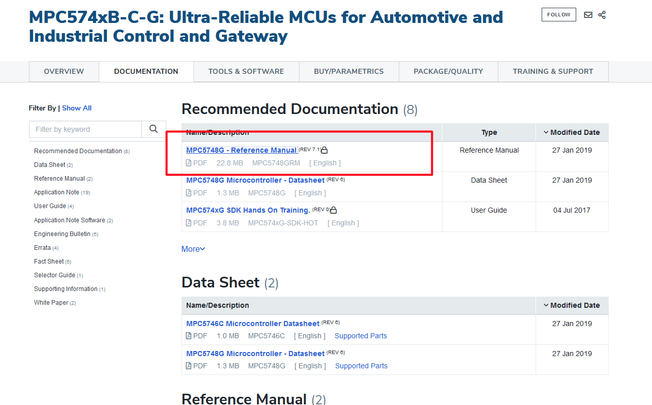Filter by Application Note category

(56, 192)
